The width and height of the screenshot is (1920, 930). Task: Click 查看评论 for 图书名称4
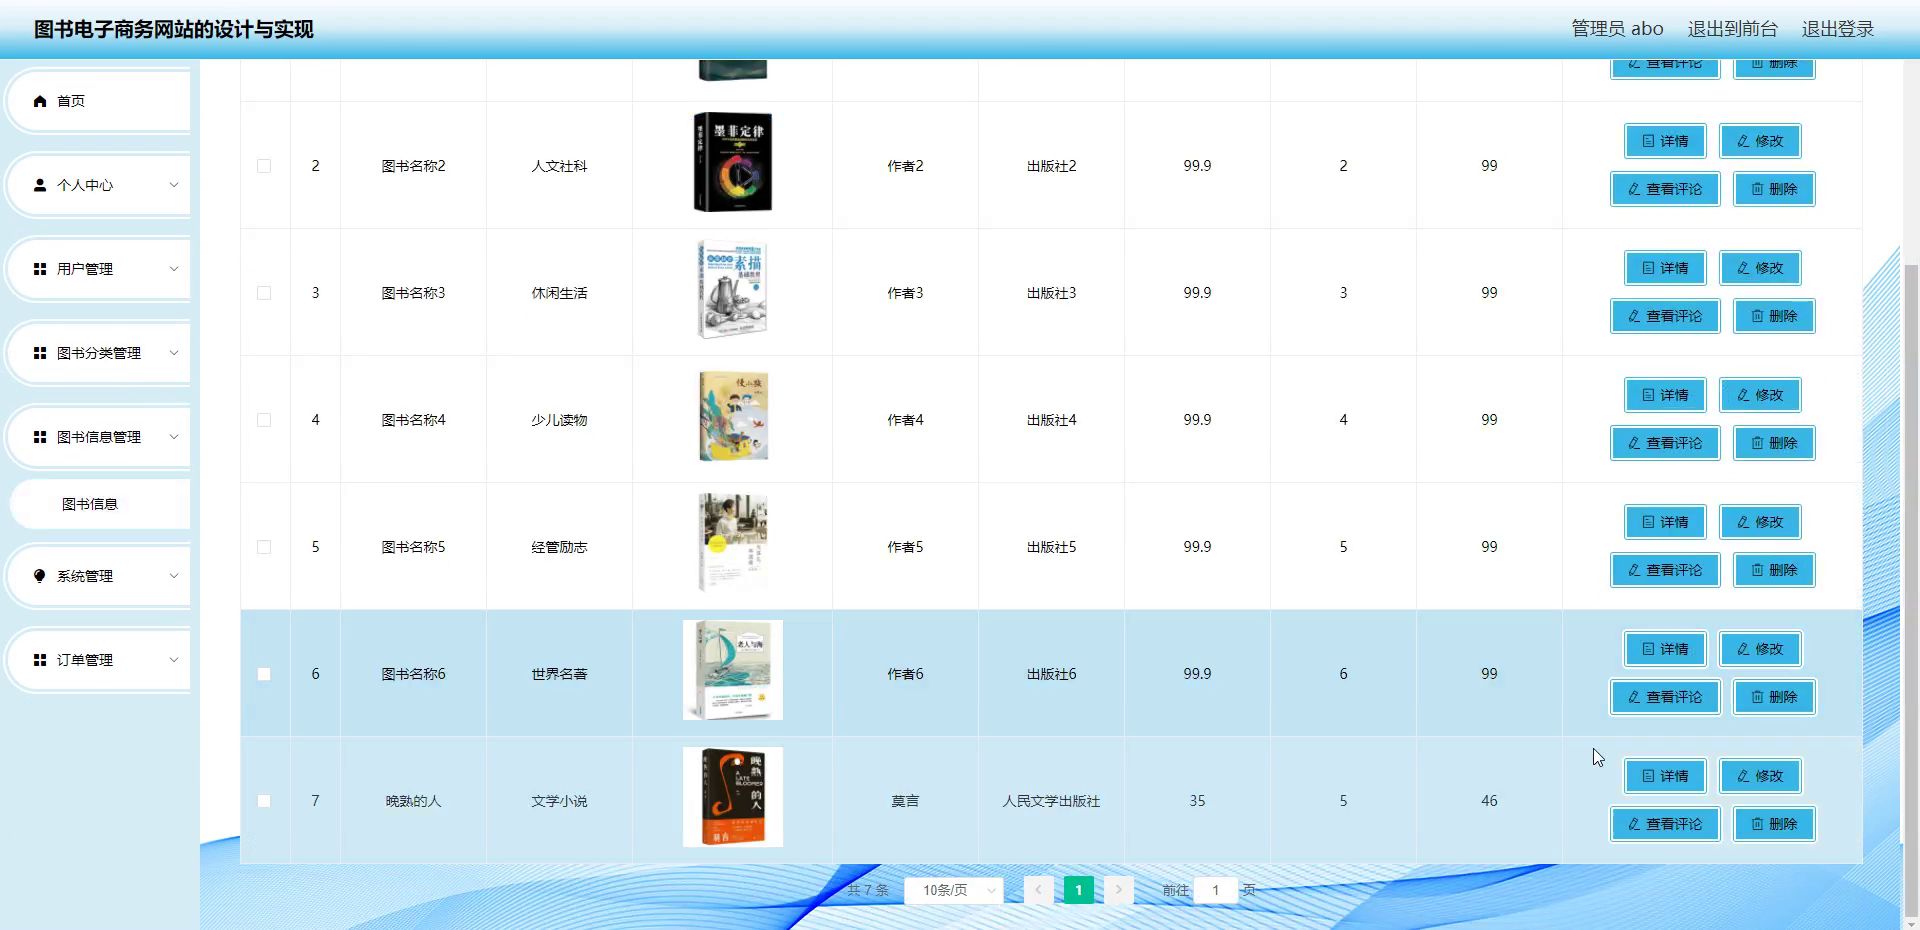(1665, 443)
